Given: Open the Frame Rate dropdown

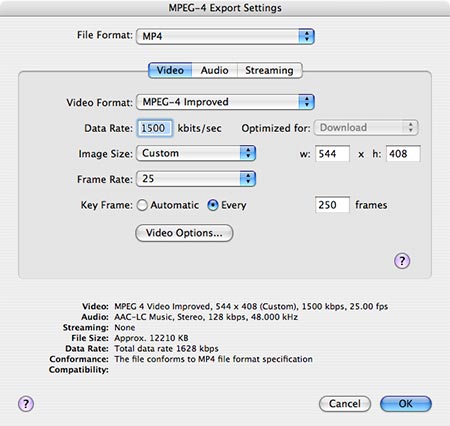Looking at the screenshot, I should [x=196, y=179].
